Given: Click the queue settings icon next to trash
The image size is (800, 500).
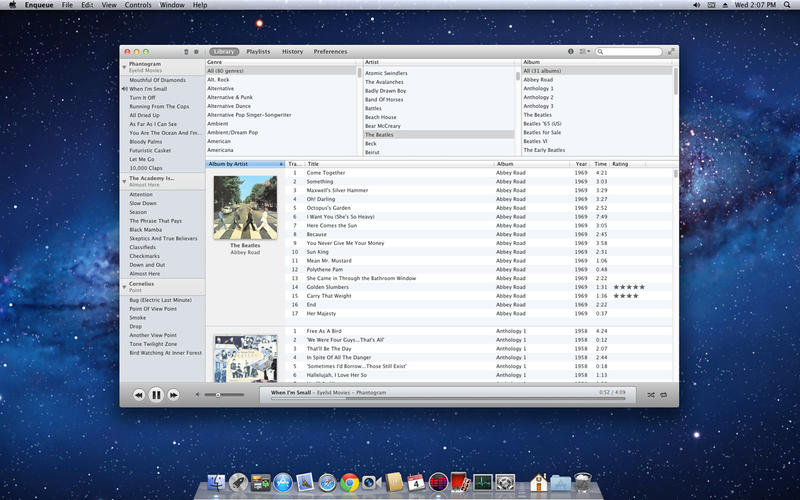Looking at the screenshot, I should [x=196, y=51].
